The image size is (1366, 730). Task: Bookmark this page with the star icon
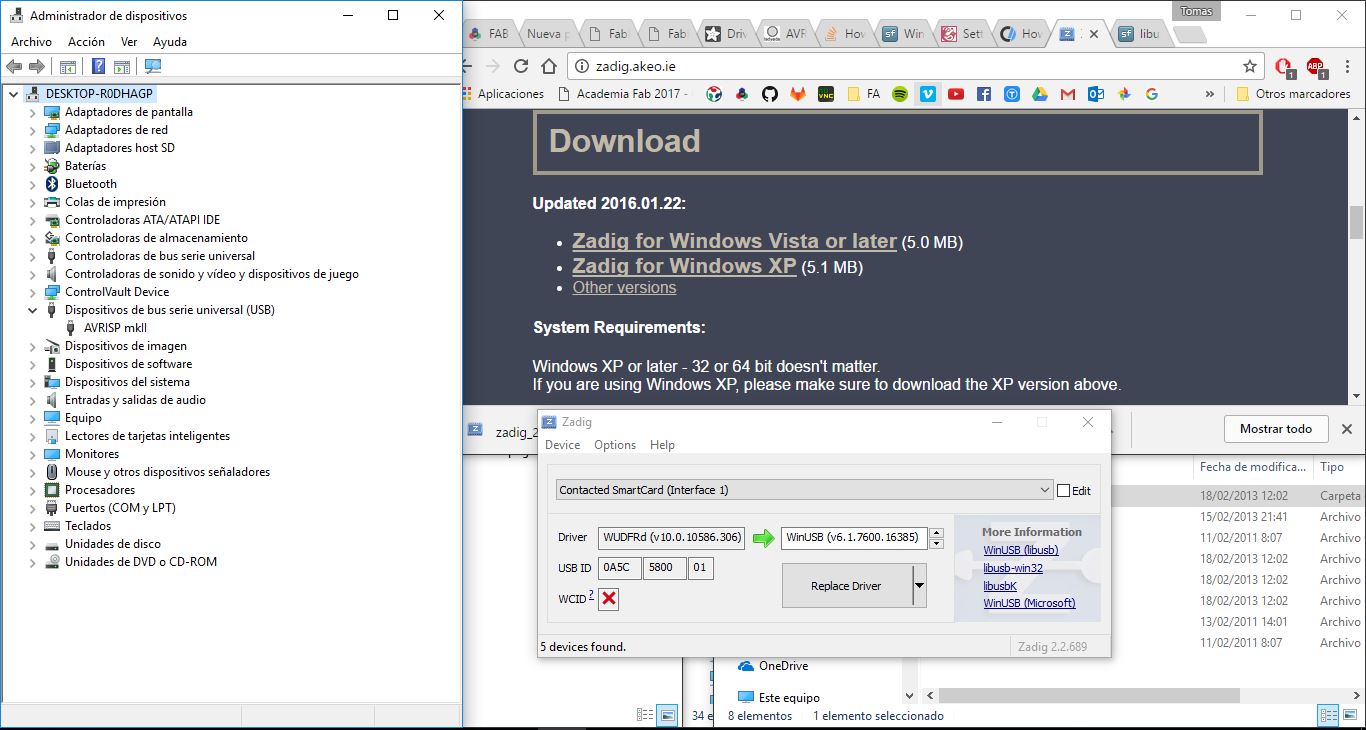click(1250, 66)
